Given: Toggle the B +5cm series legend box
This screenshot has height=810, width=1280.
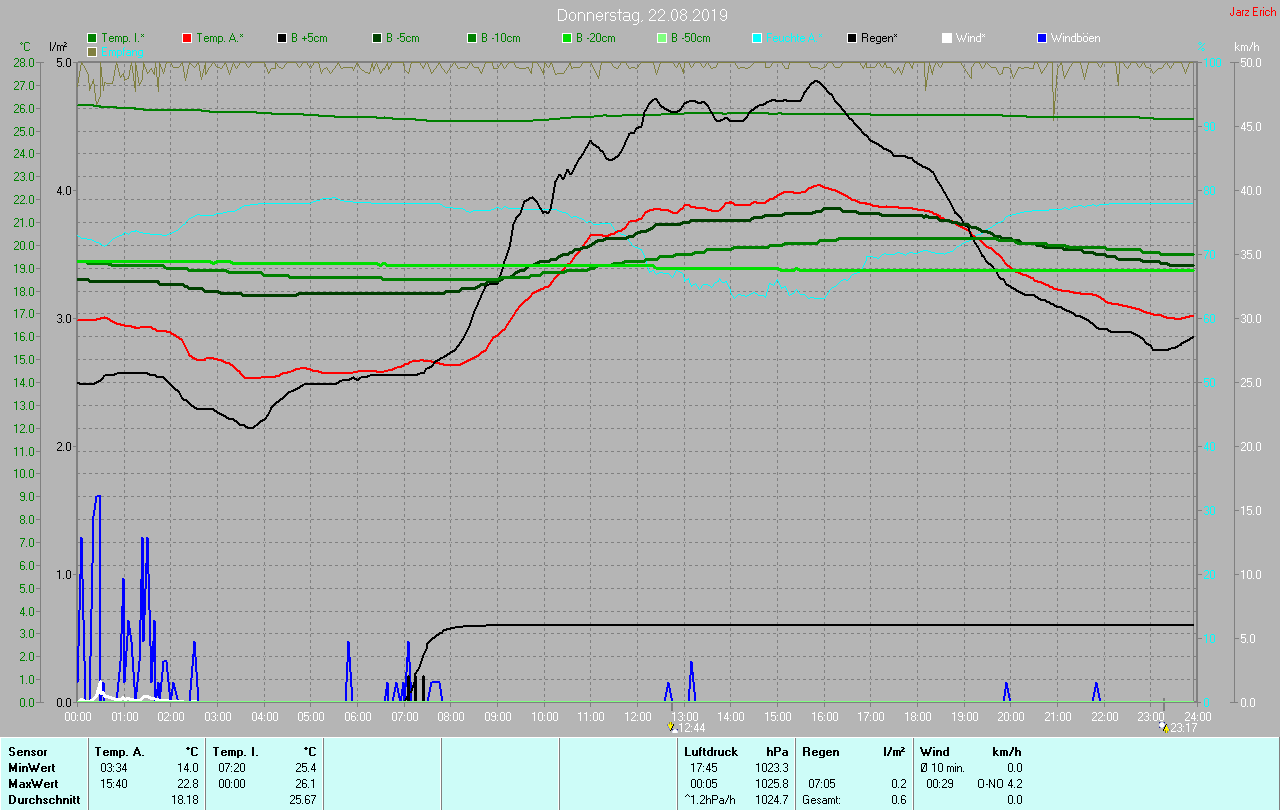Looking at the screenshot, I should (x=282, y=38).
